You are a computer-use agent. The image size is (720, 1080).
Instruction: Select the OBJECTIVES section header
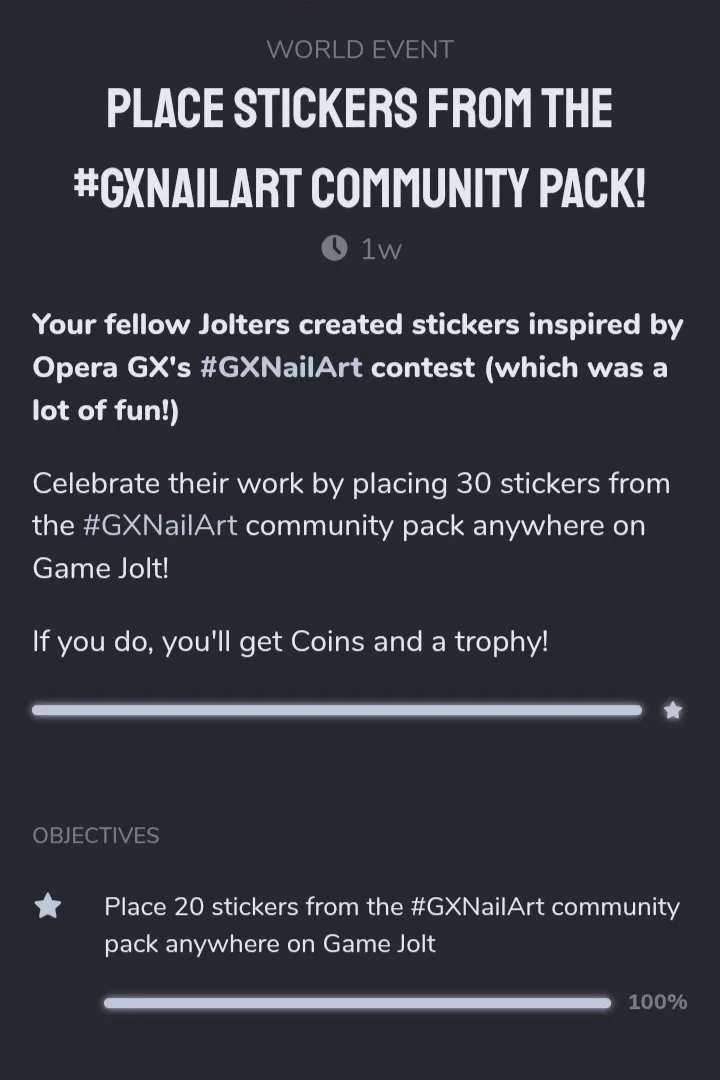96,836
